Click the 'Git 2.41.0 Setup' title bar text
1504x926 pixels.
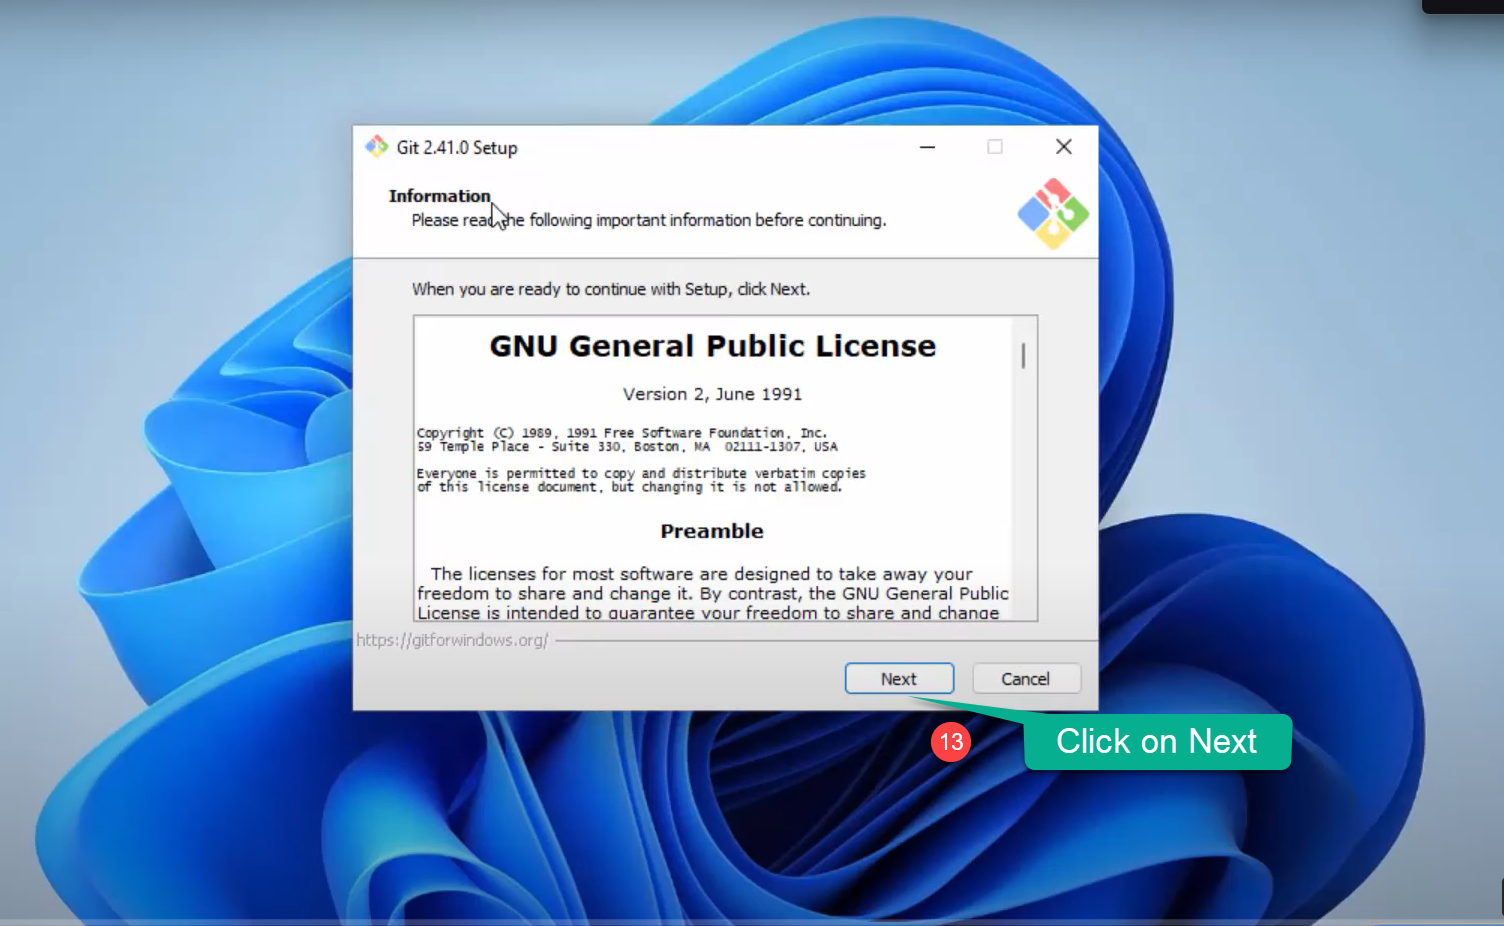(457, 146)
